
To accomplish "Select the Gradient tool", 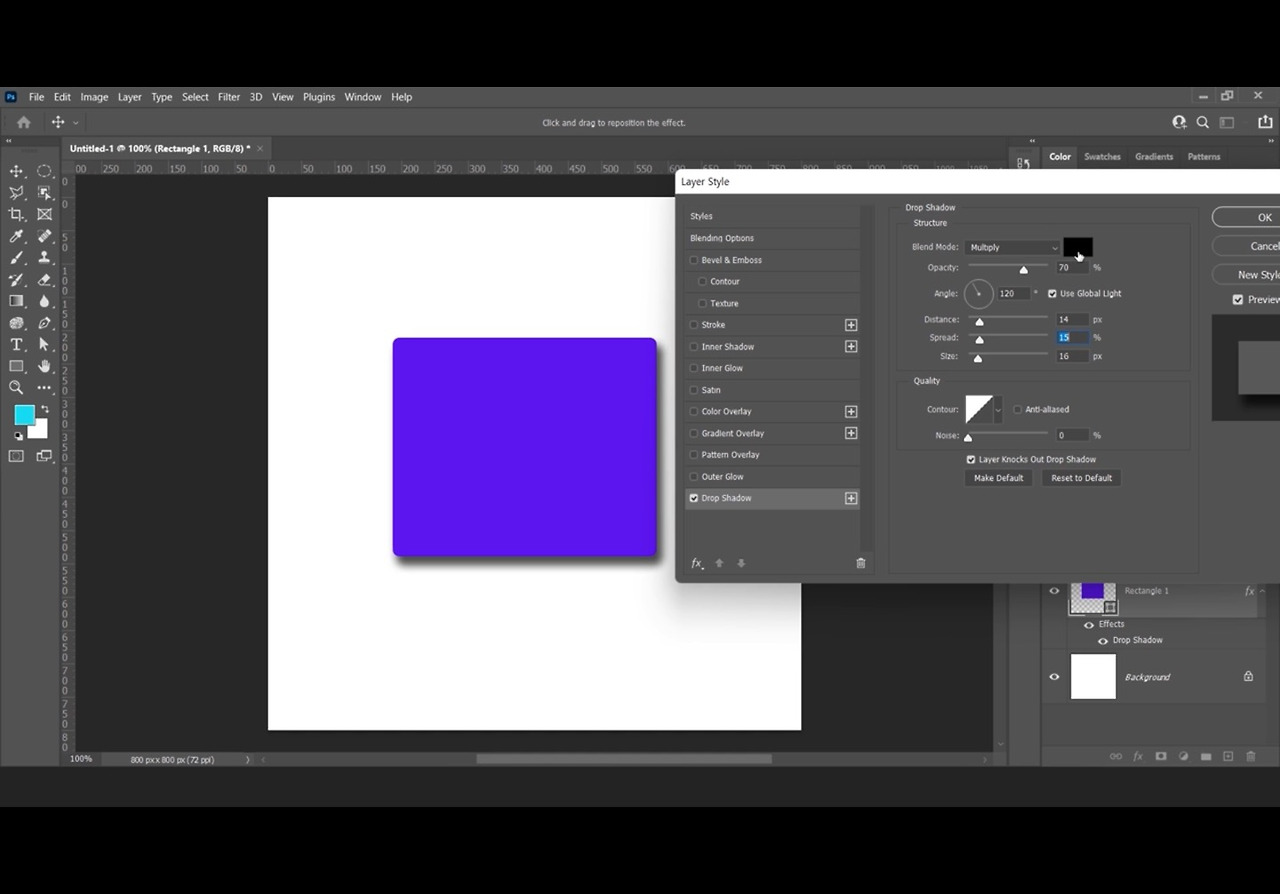I will pyautogui.click(x=16, y=301).
